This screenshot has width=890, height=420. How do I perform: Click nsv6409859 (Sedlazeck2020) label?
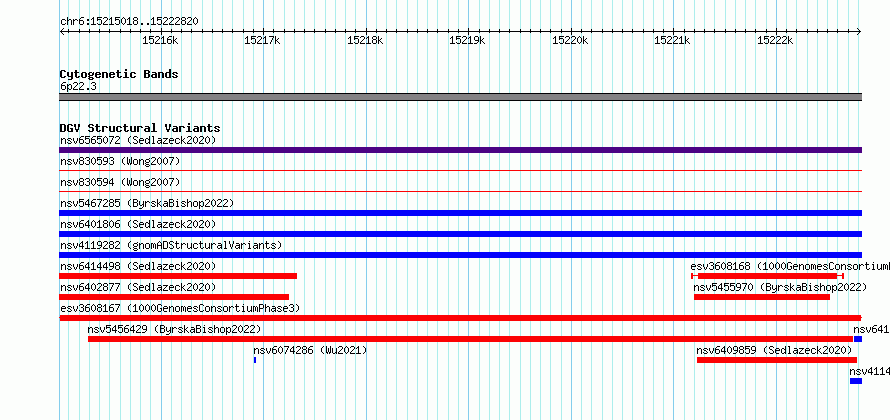775,350
